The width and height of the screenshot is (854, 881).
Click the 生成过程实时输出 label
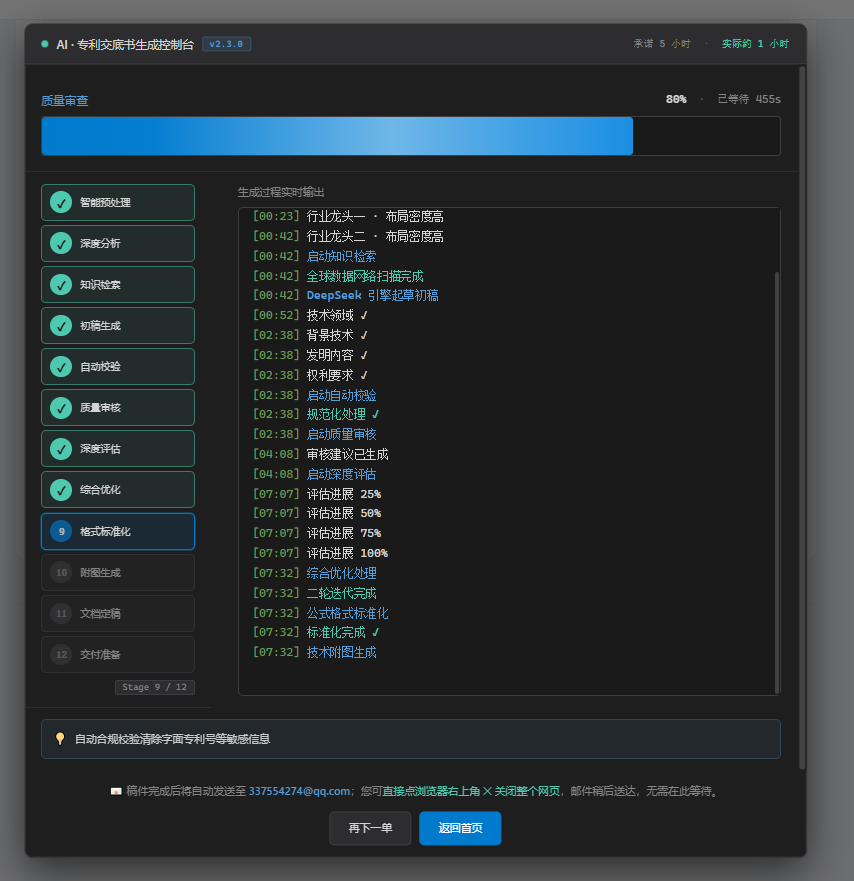point(281,192)
